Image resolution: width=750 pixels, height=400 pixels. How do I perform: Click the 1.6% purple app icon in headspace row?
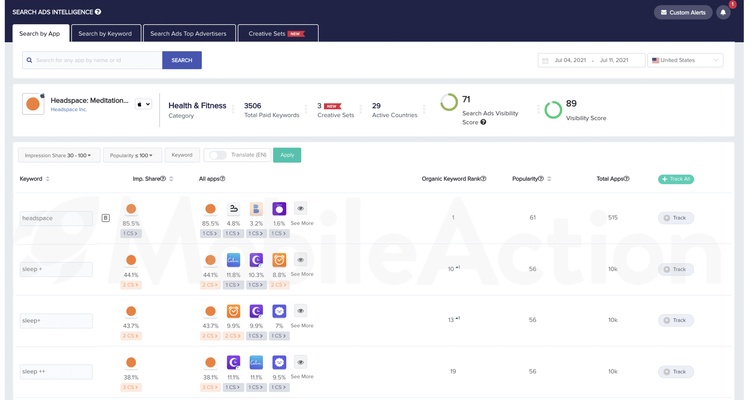coord(279,209)
